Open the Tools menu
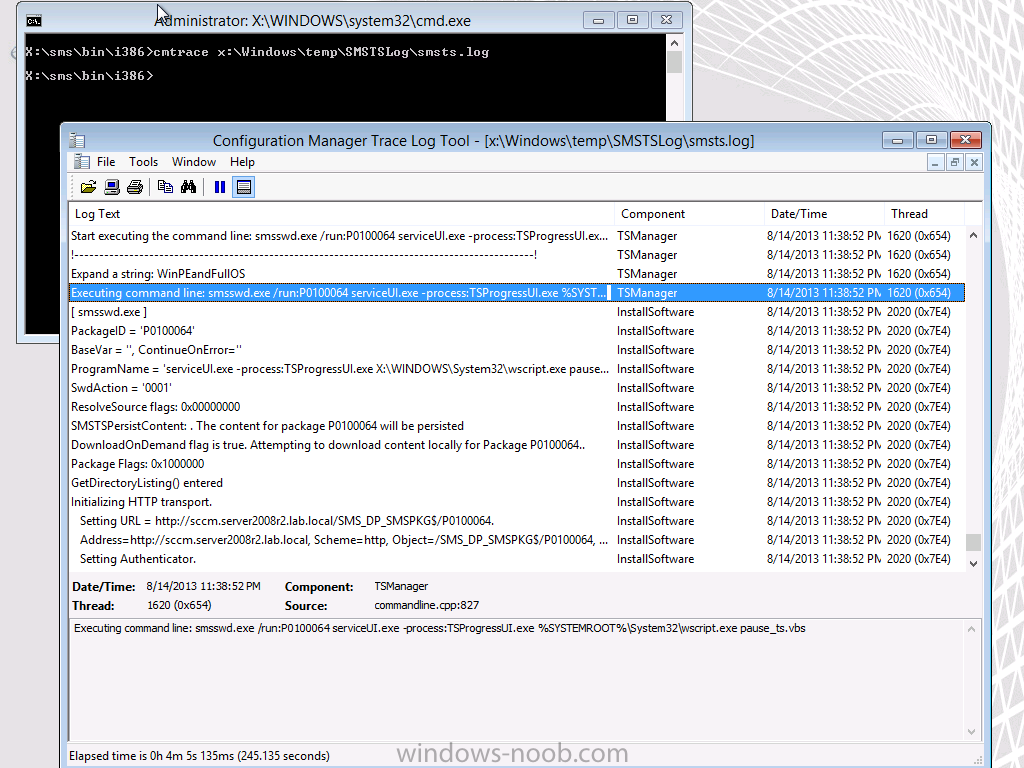This screenshot has width=1024, height=768. [x=143, y=162]
